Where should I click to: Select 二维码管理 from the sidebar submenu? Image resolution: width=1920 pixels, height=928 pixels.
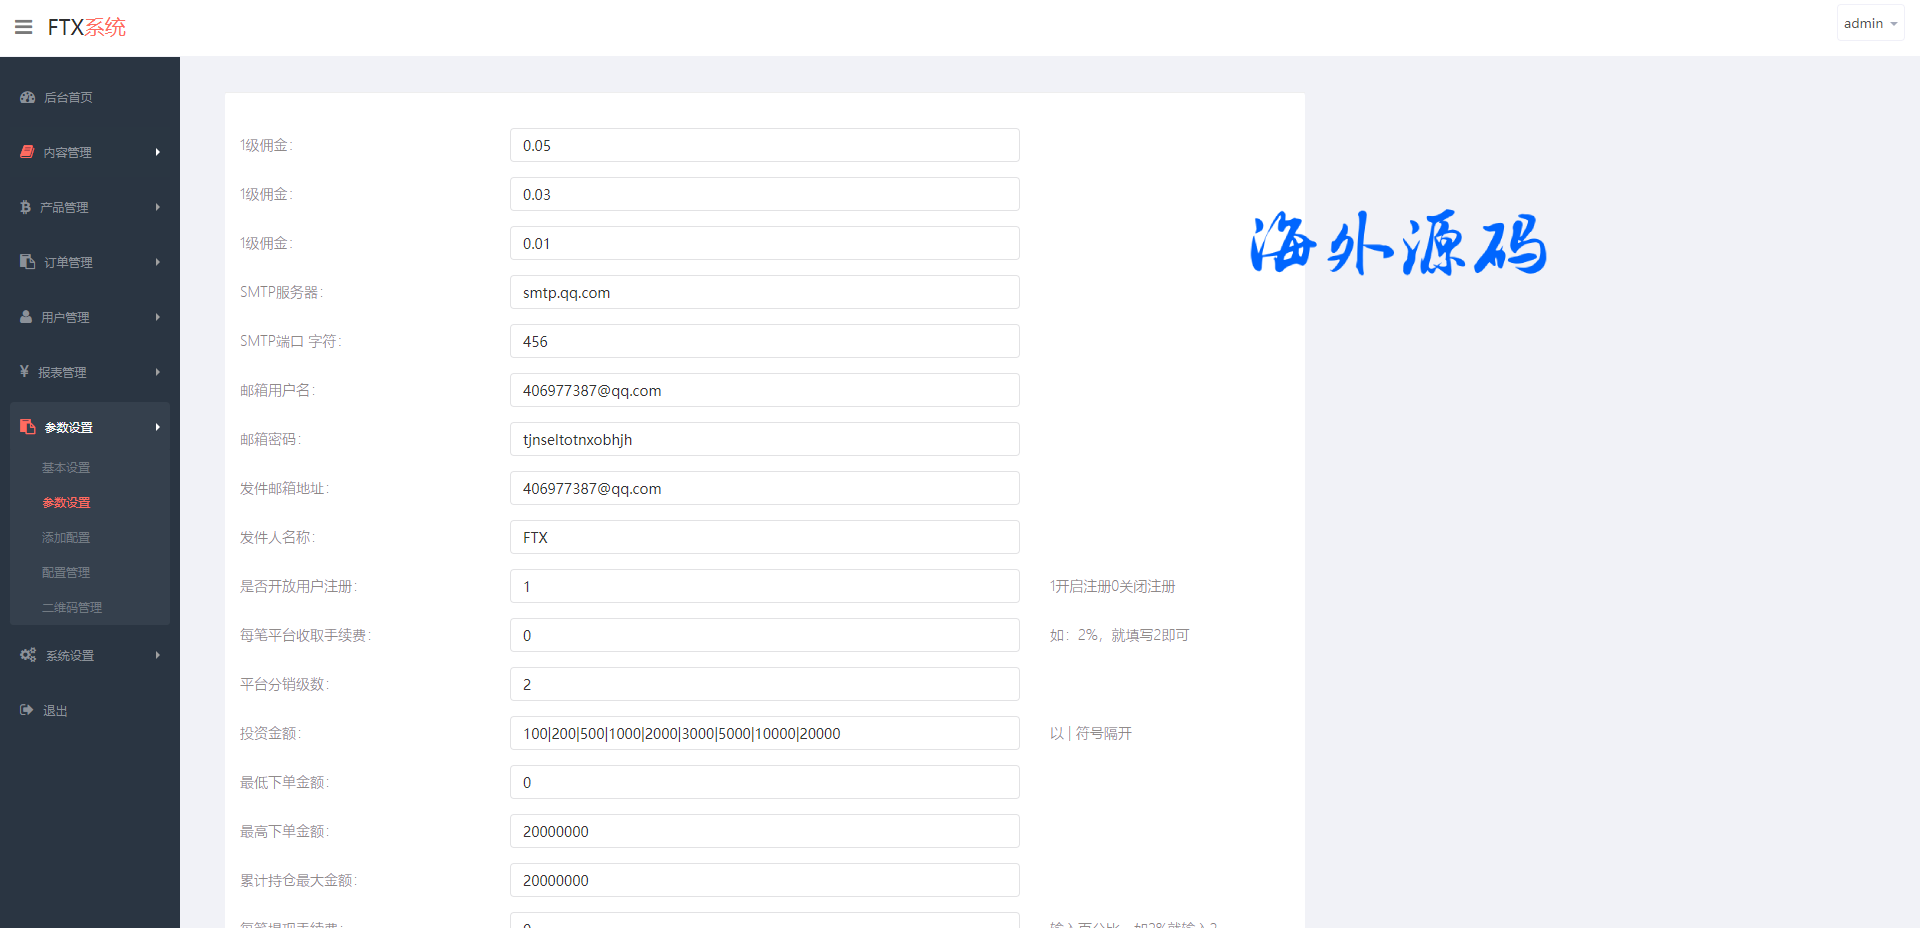[72, 608]
